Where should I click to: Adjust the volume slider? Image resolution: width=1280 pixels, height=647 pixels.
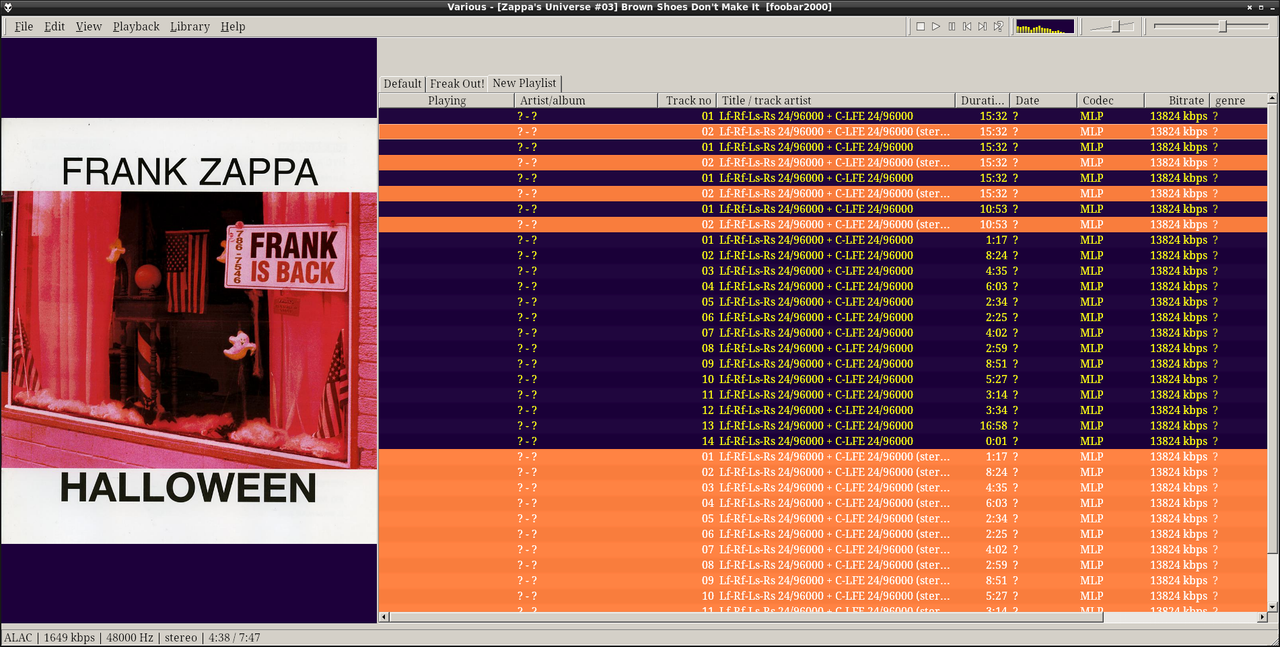click(1110, 27)
